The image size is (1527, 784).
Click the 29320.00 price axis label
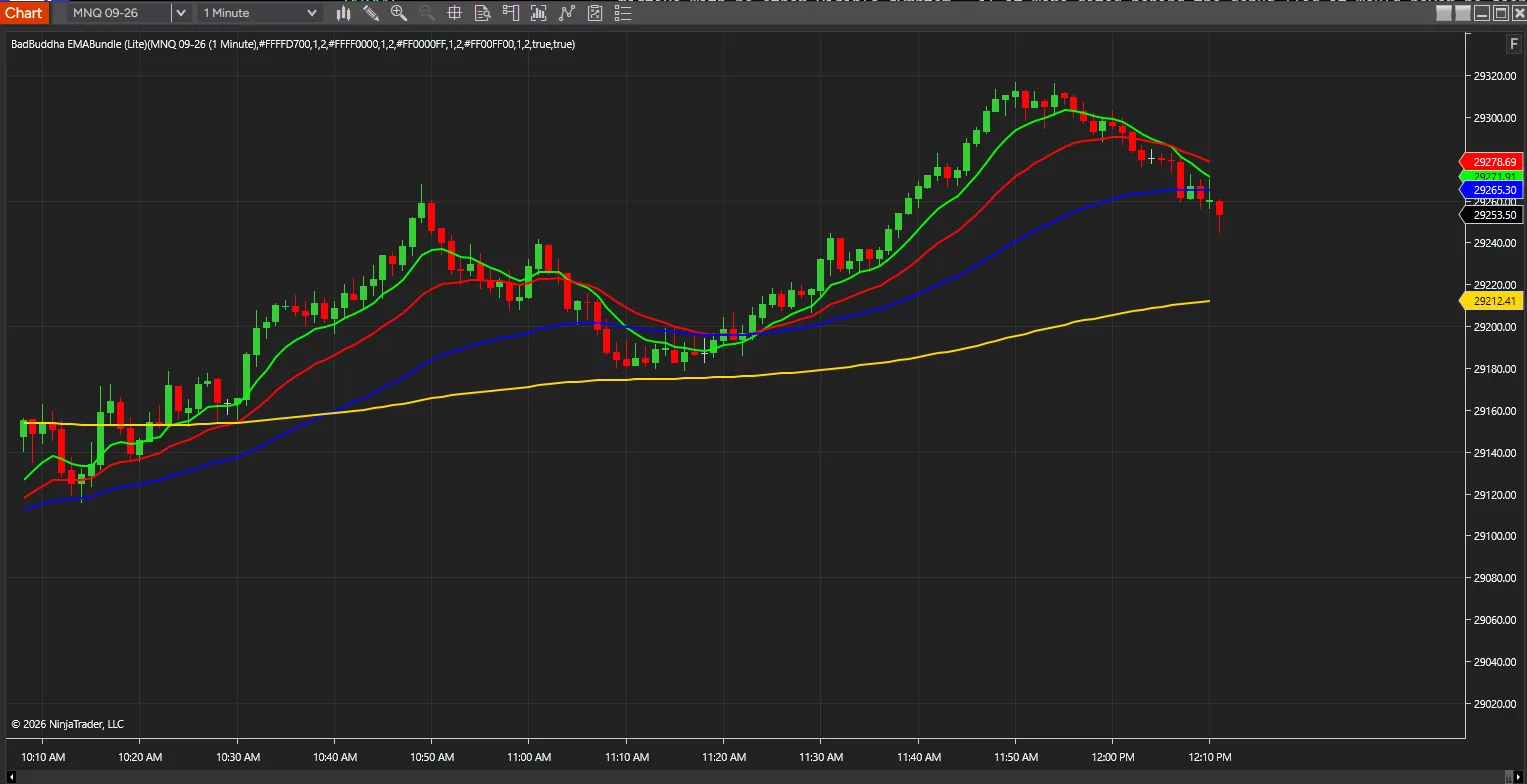tap(1495, 76)
